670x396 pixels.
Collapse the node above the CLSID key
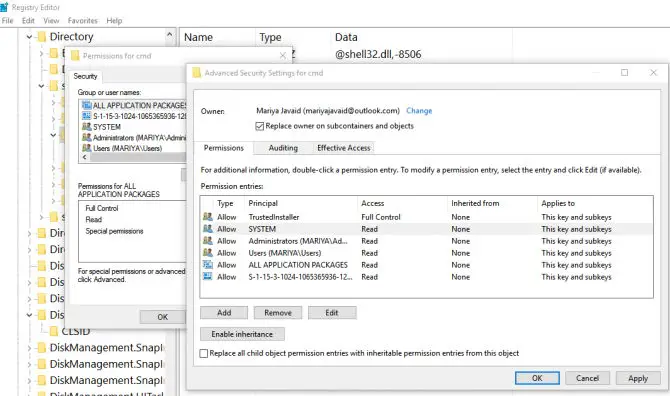[x=29, y=315]
